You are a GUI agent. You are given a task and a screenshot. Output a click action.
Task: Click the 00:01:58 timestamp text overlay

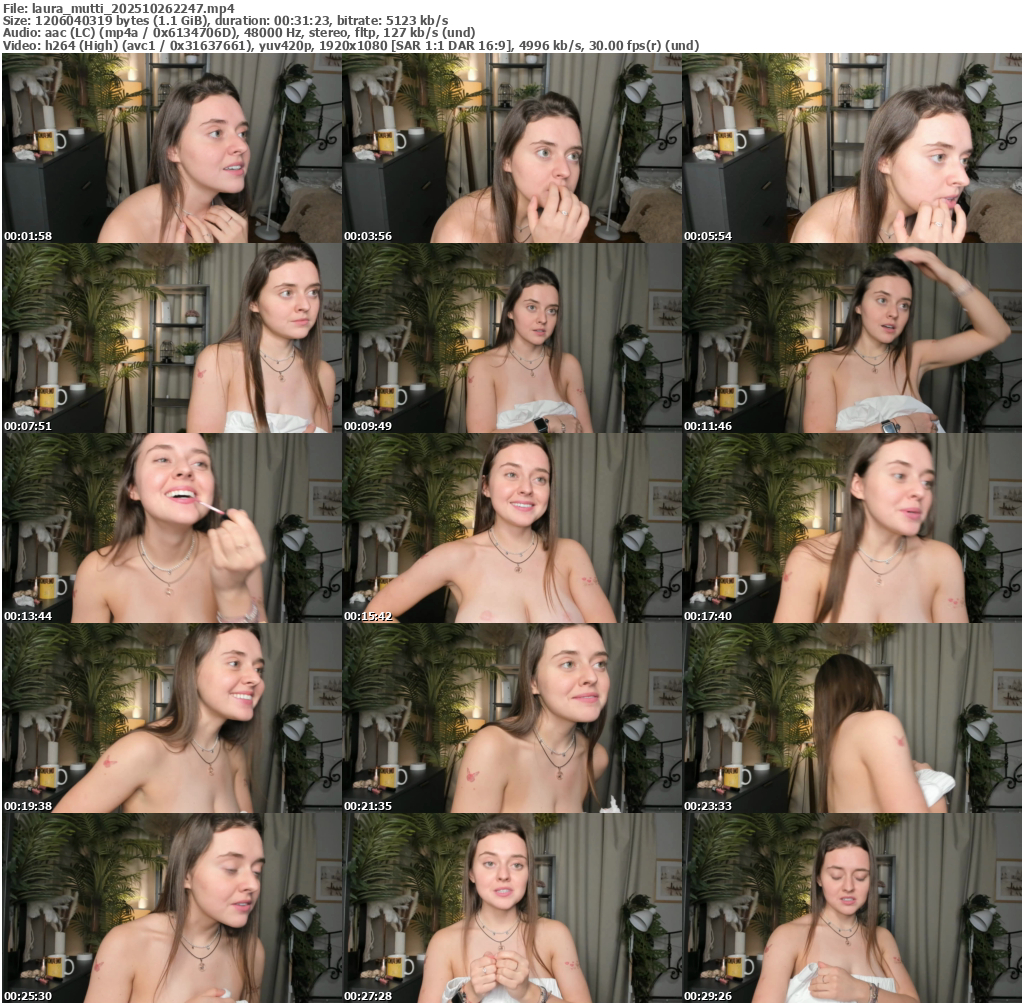pos(27,236)
